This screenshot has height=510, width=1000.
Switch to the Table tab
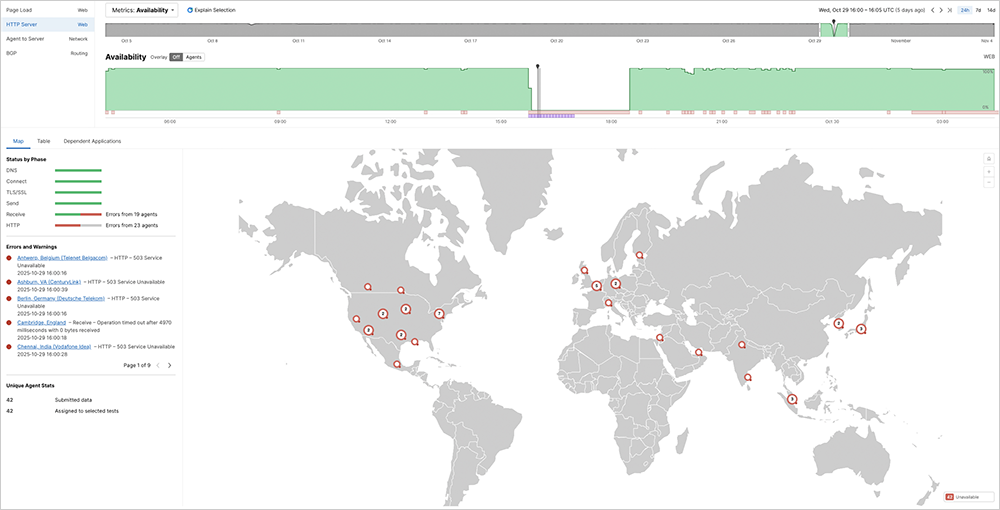point(43,141)
